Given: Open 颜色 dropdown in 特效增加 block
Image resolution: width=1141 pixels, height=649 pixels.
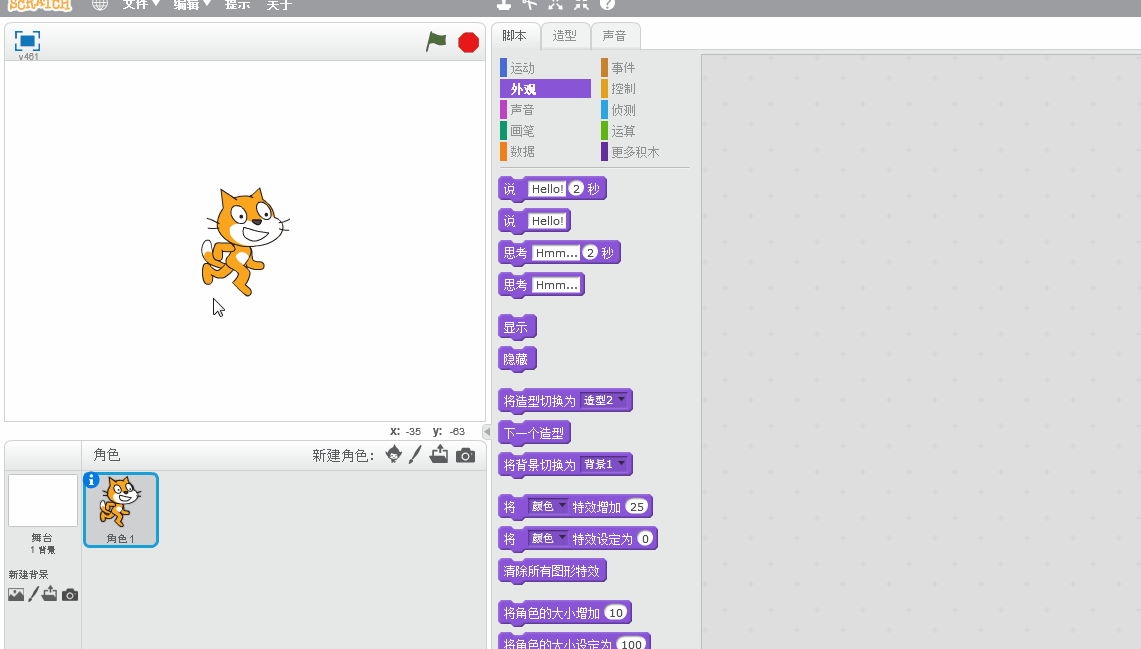Looking at the screenshot, I should 548,506.
